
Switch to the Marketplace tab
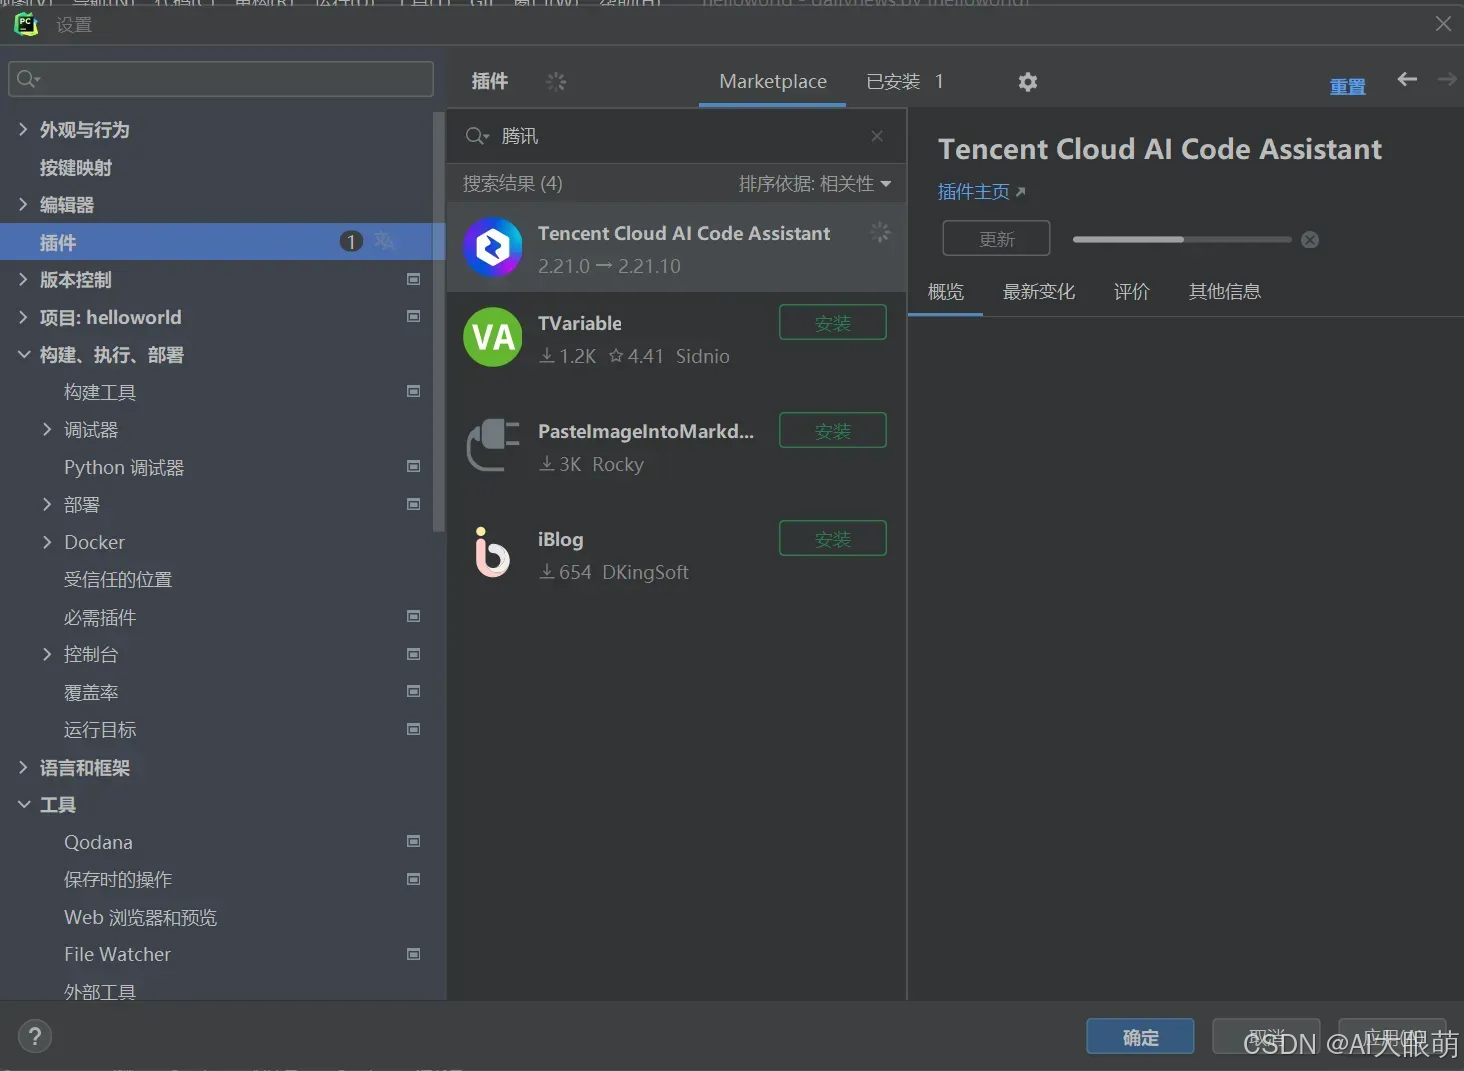(773, 82)
